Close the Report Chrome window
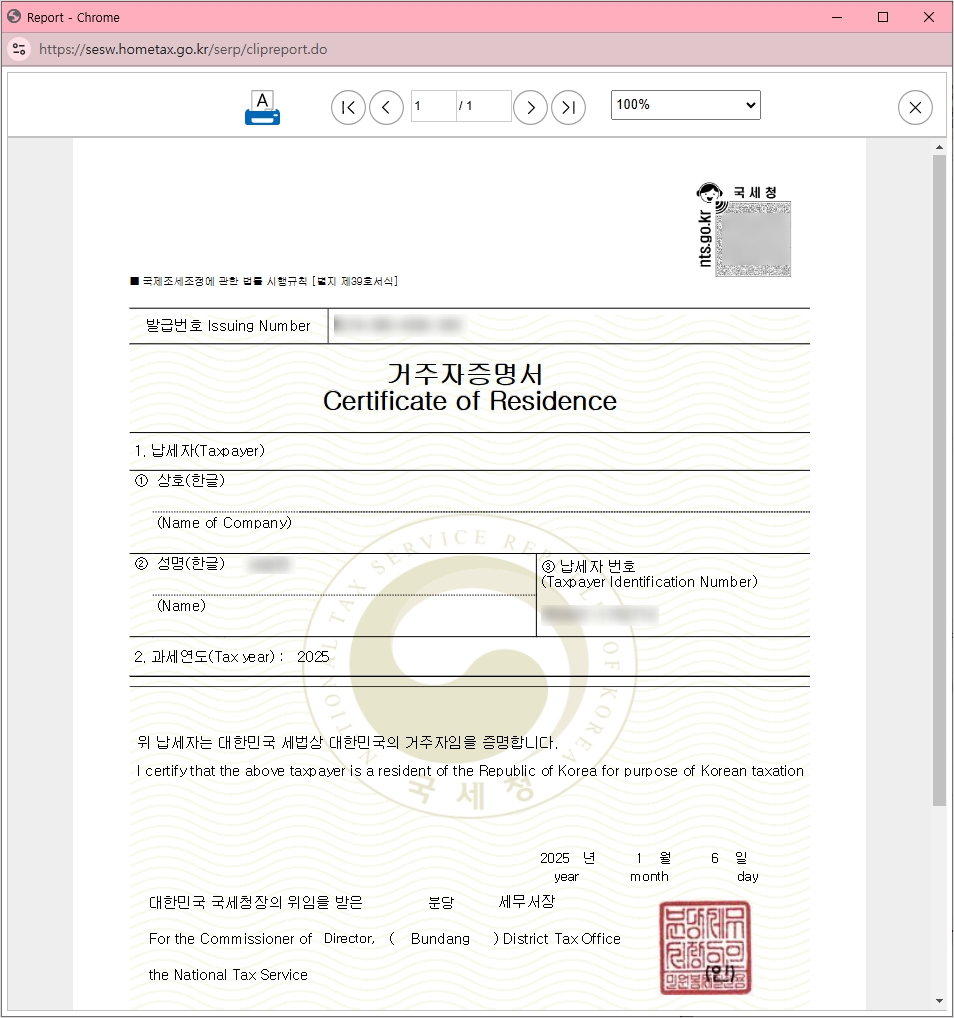954x1018 pixels. (x=929, y=18)
